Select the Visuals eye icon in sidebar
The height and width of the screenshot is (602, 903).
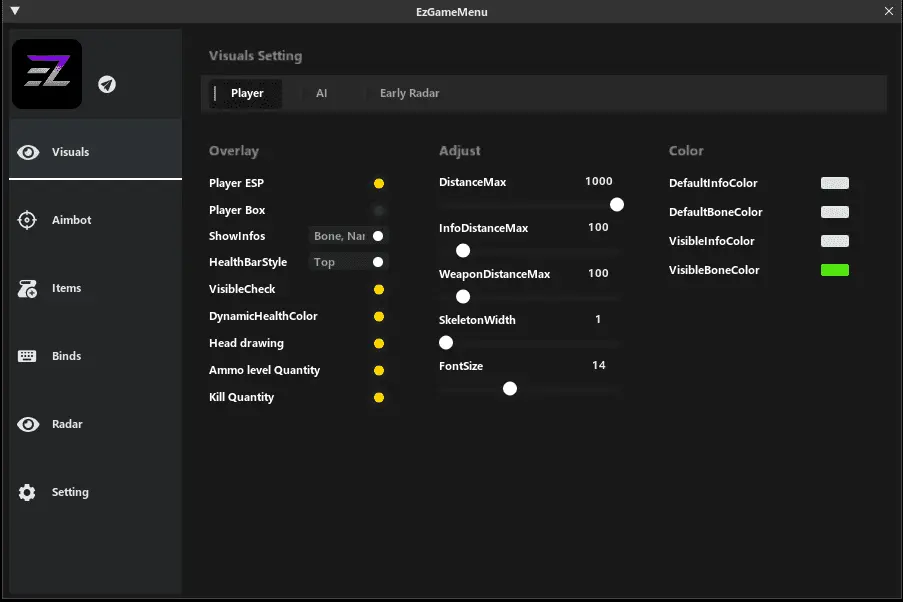tap(28, 152)
